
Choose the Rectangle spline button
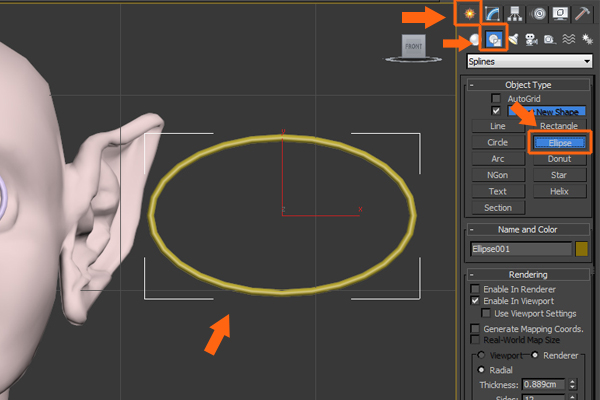tap(559, 126)
